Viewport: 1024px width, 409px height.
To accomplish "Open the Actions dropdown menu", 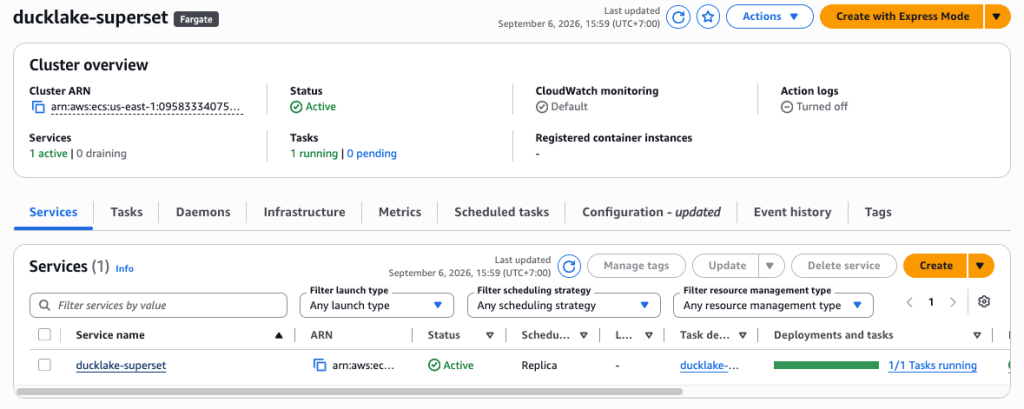I will [x=769, y=16].
